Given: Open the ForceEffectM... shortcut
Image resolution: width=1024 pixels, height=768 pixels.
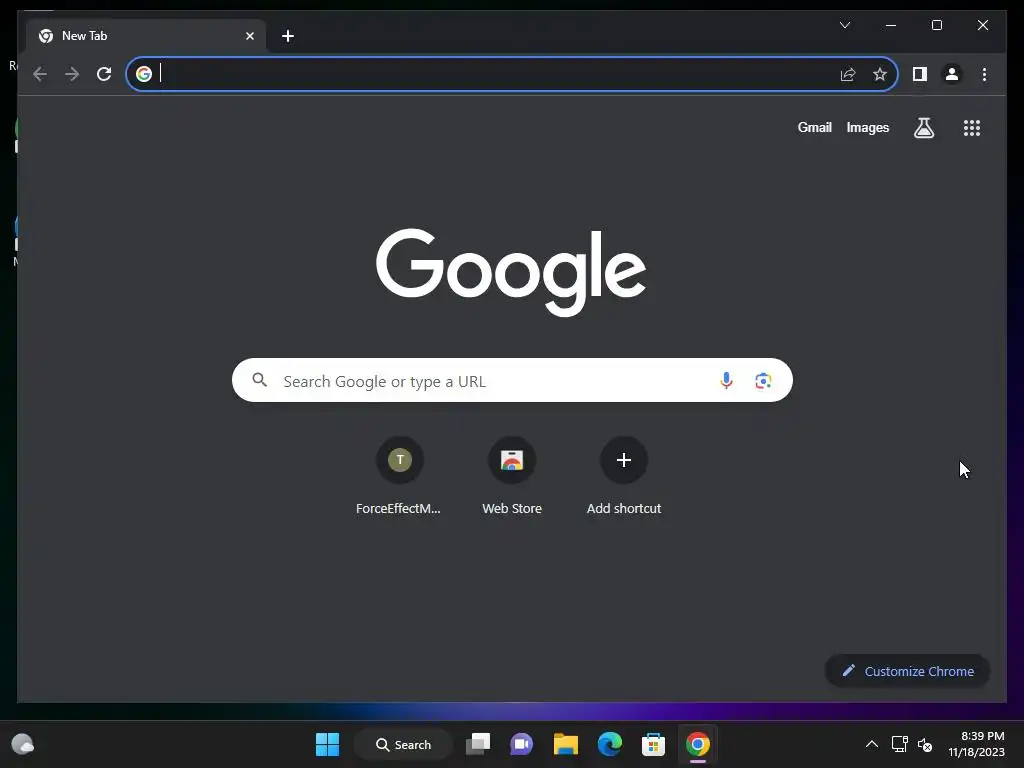Looking at the screenshot, I should (x=399, y=477).
